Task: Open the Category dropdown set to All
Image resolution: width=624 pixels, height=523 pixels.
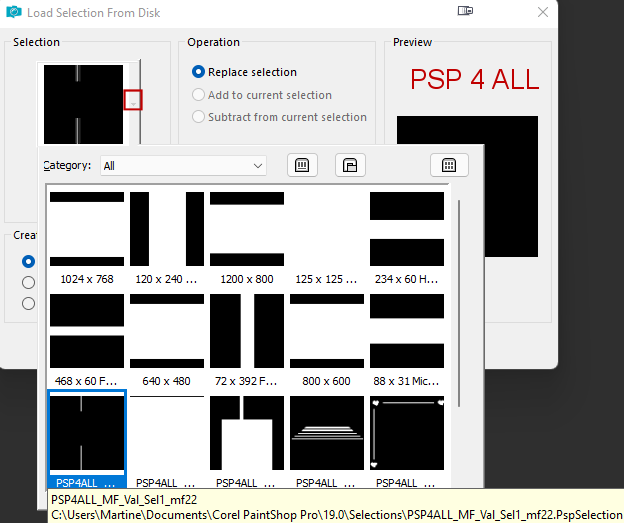Action: (184, 165)
